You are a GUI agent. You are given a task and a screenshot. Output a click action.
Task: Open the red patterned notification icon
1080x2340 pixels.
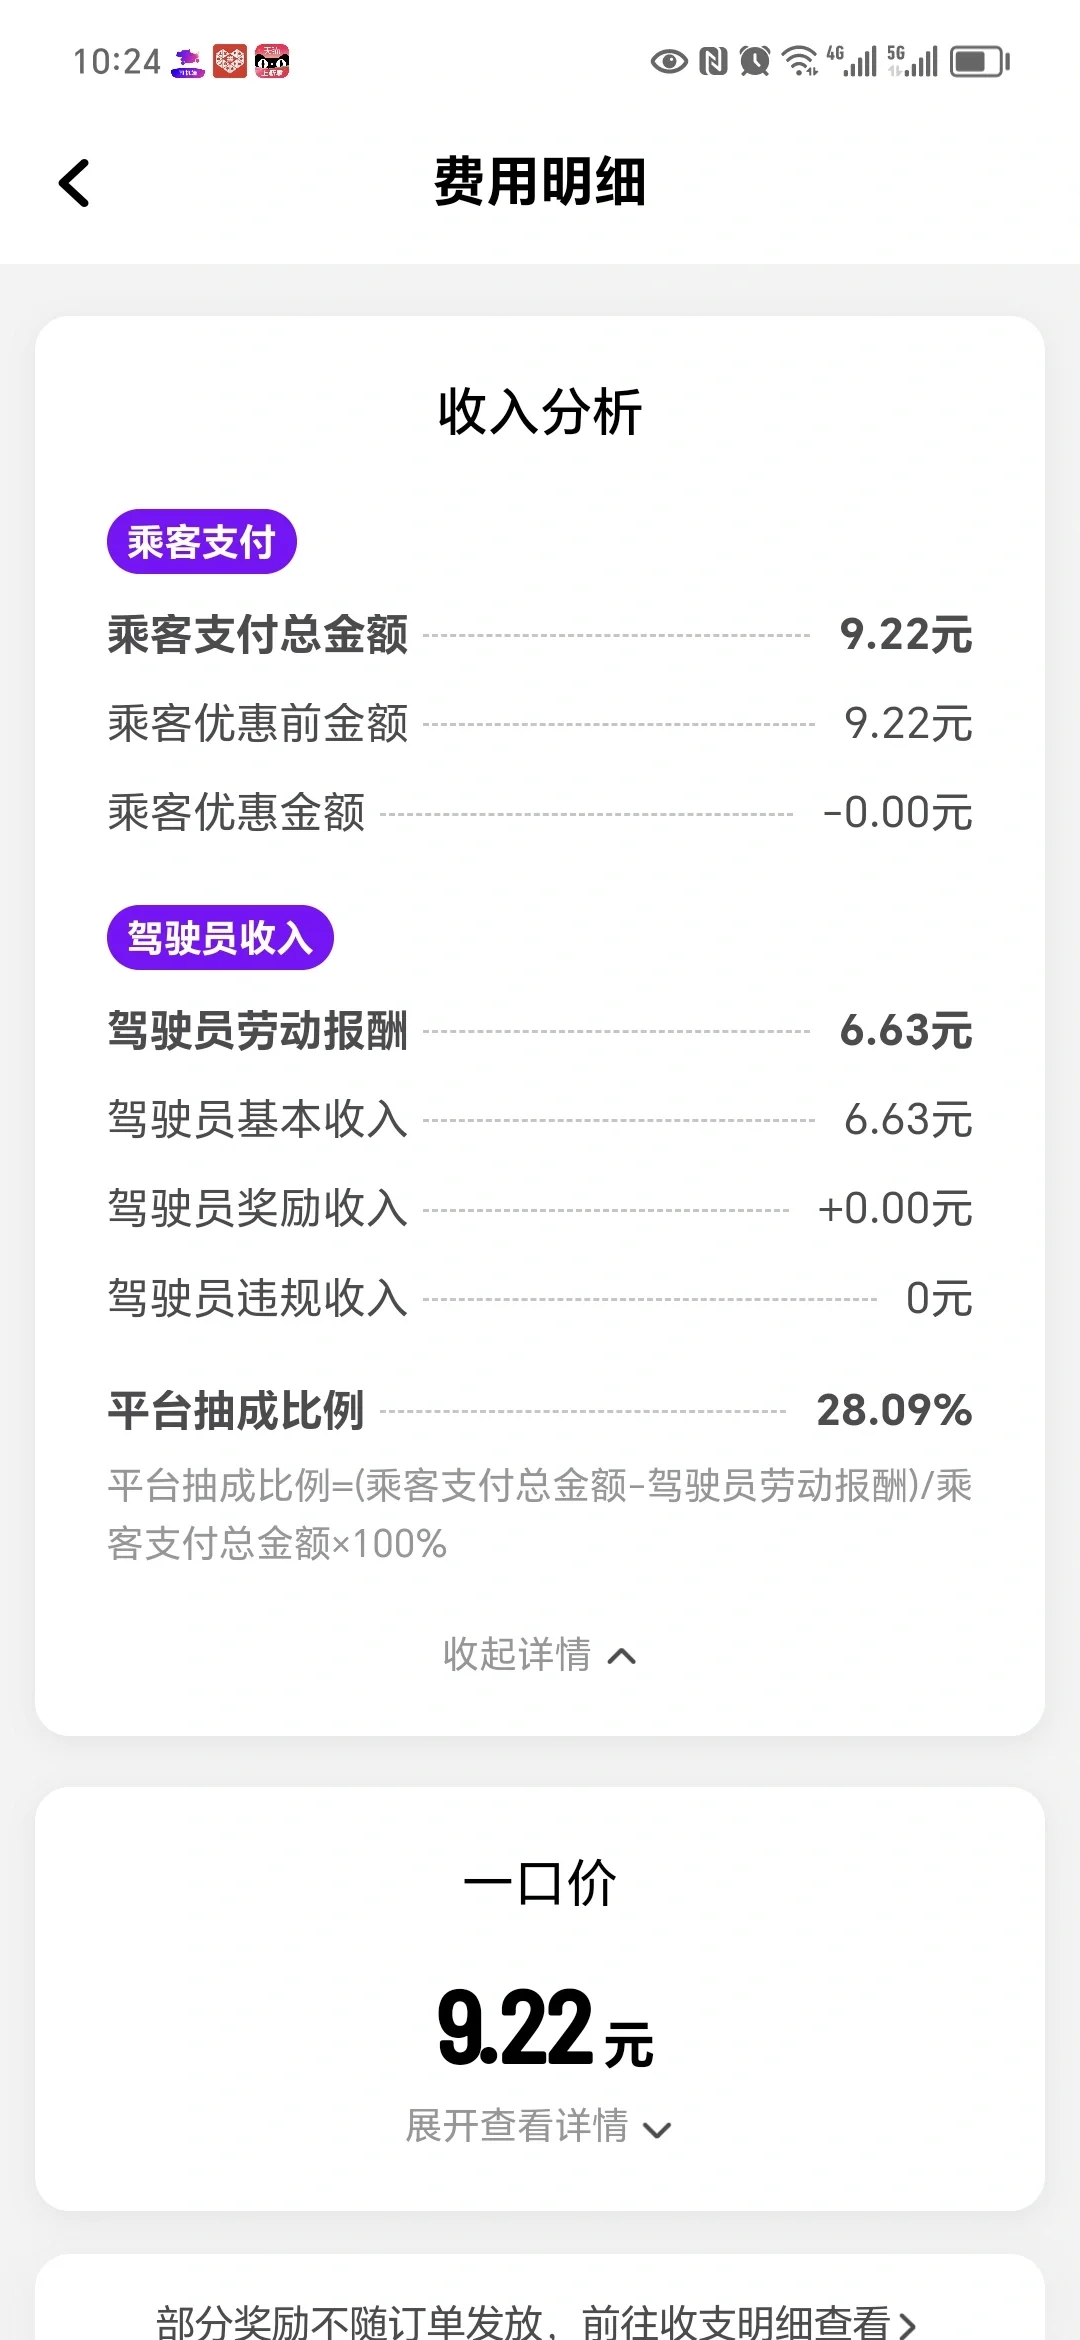[x=230, y=62]
